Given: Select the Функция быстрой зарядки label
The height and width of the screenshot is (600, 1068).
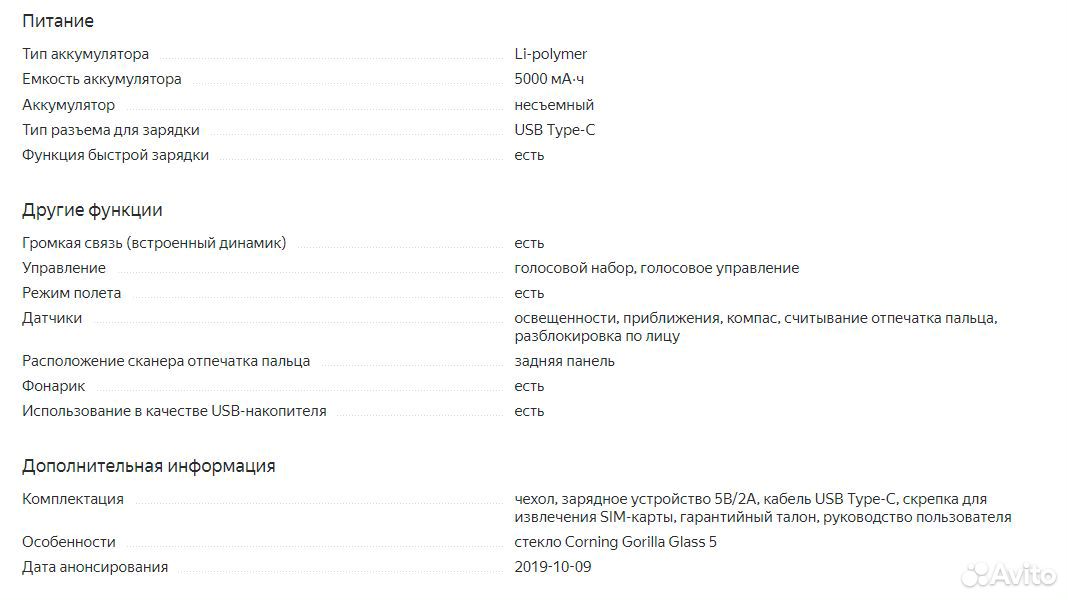Looking at the screenshot, I should (x=115, y=155).
